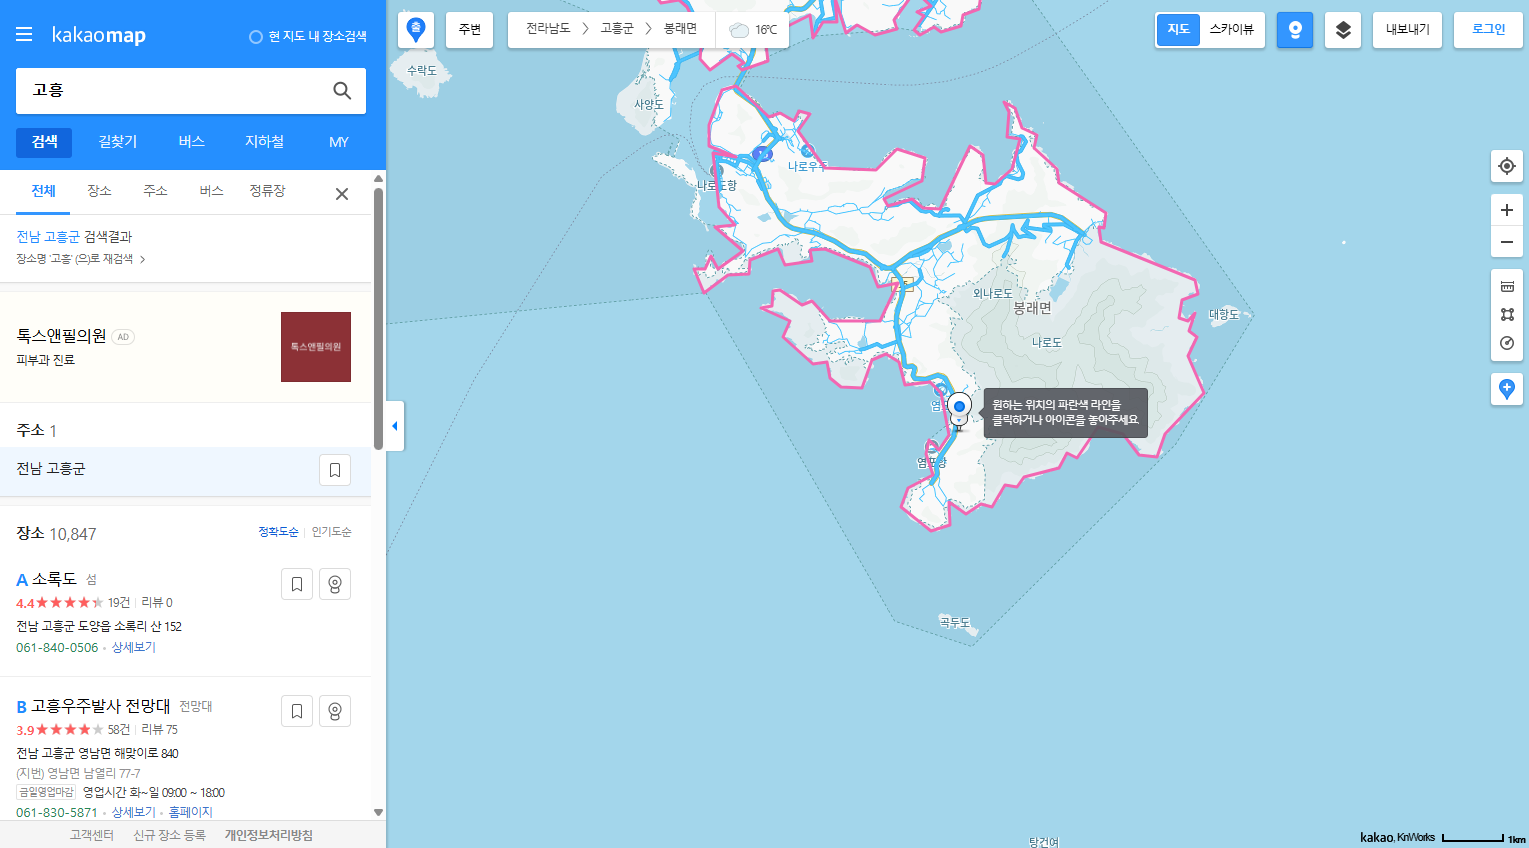The width and height of the screenshot is (1529, 848).
Task: Click the departure pin icon
Action: [x=416, y=30]
